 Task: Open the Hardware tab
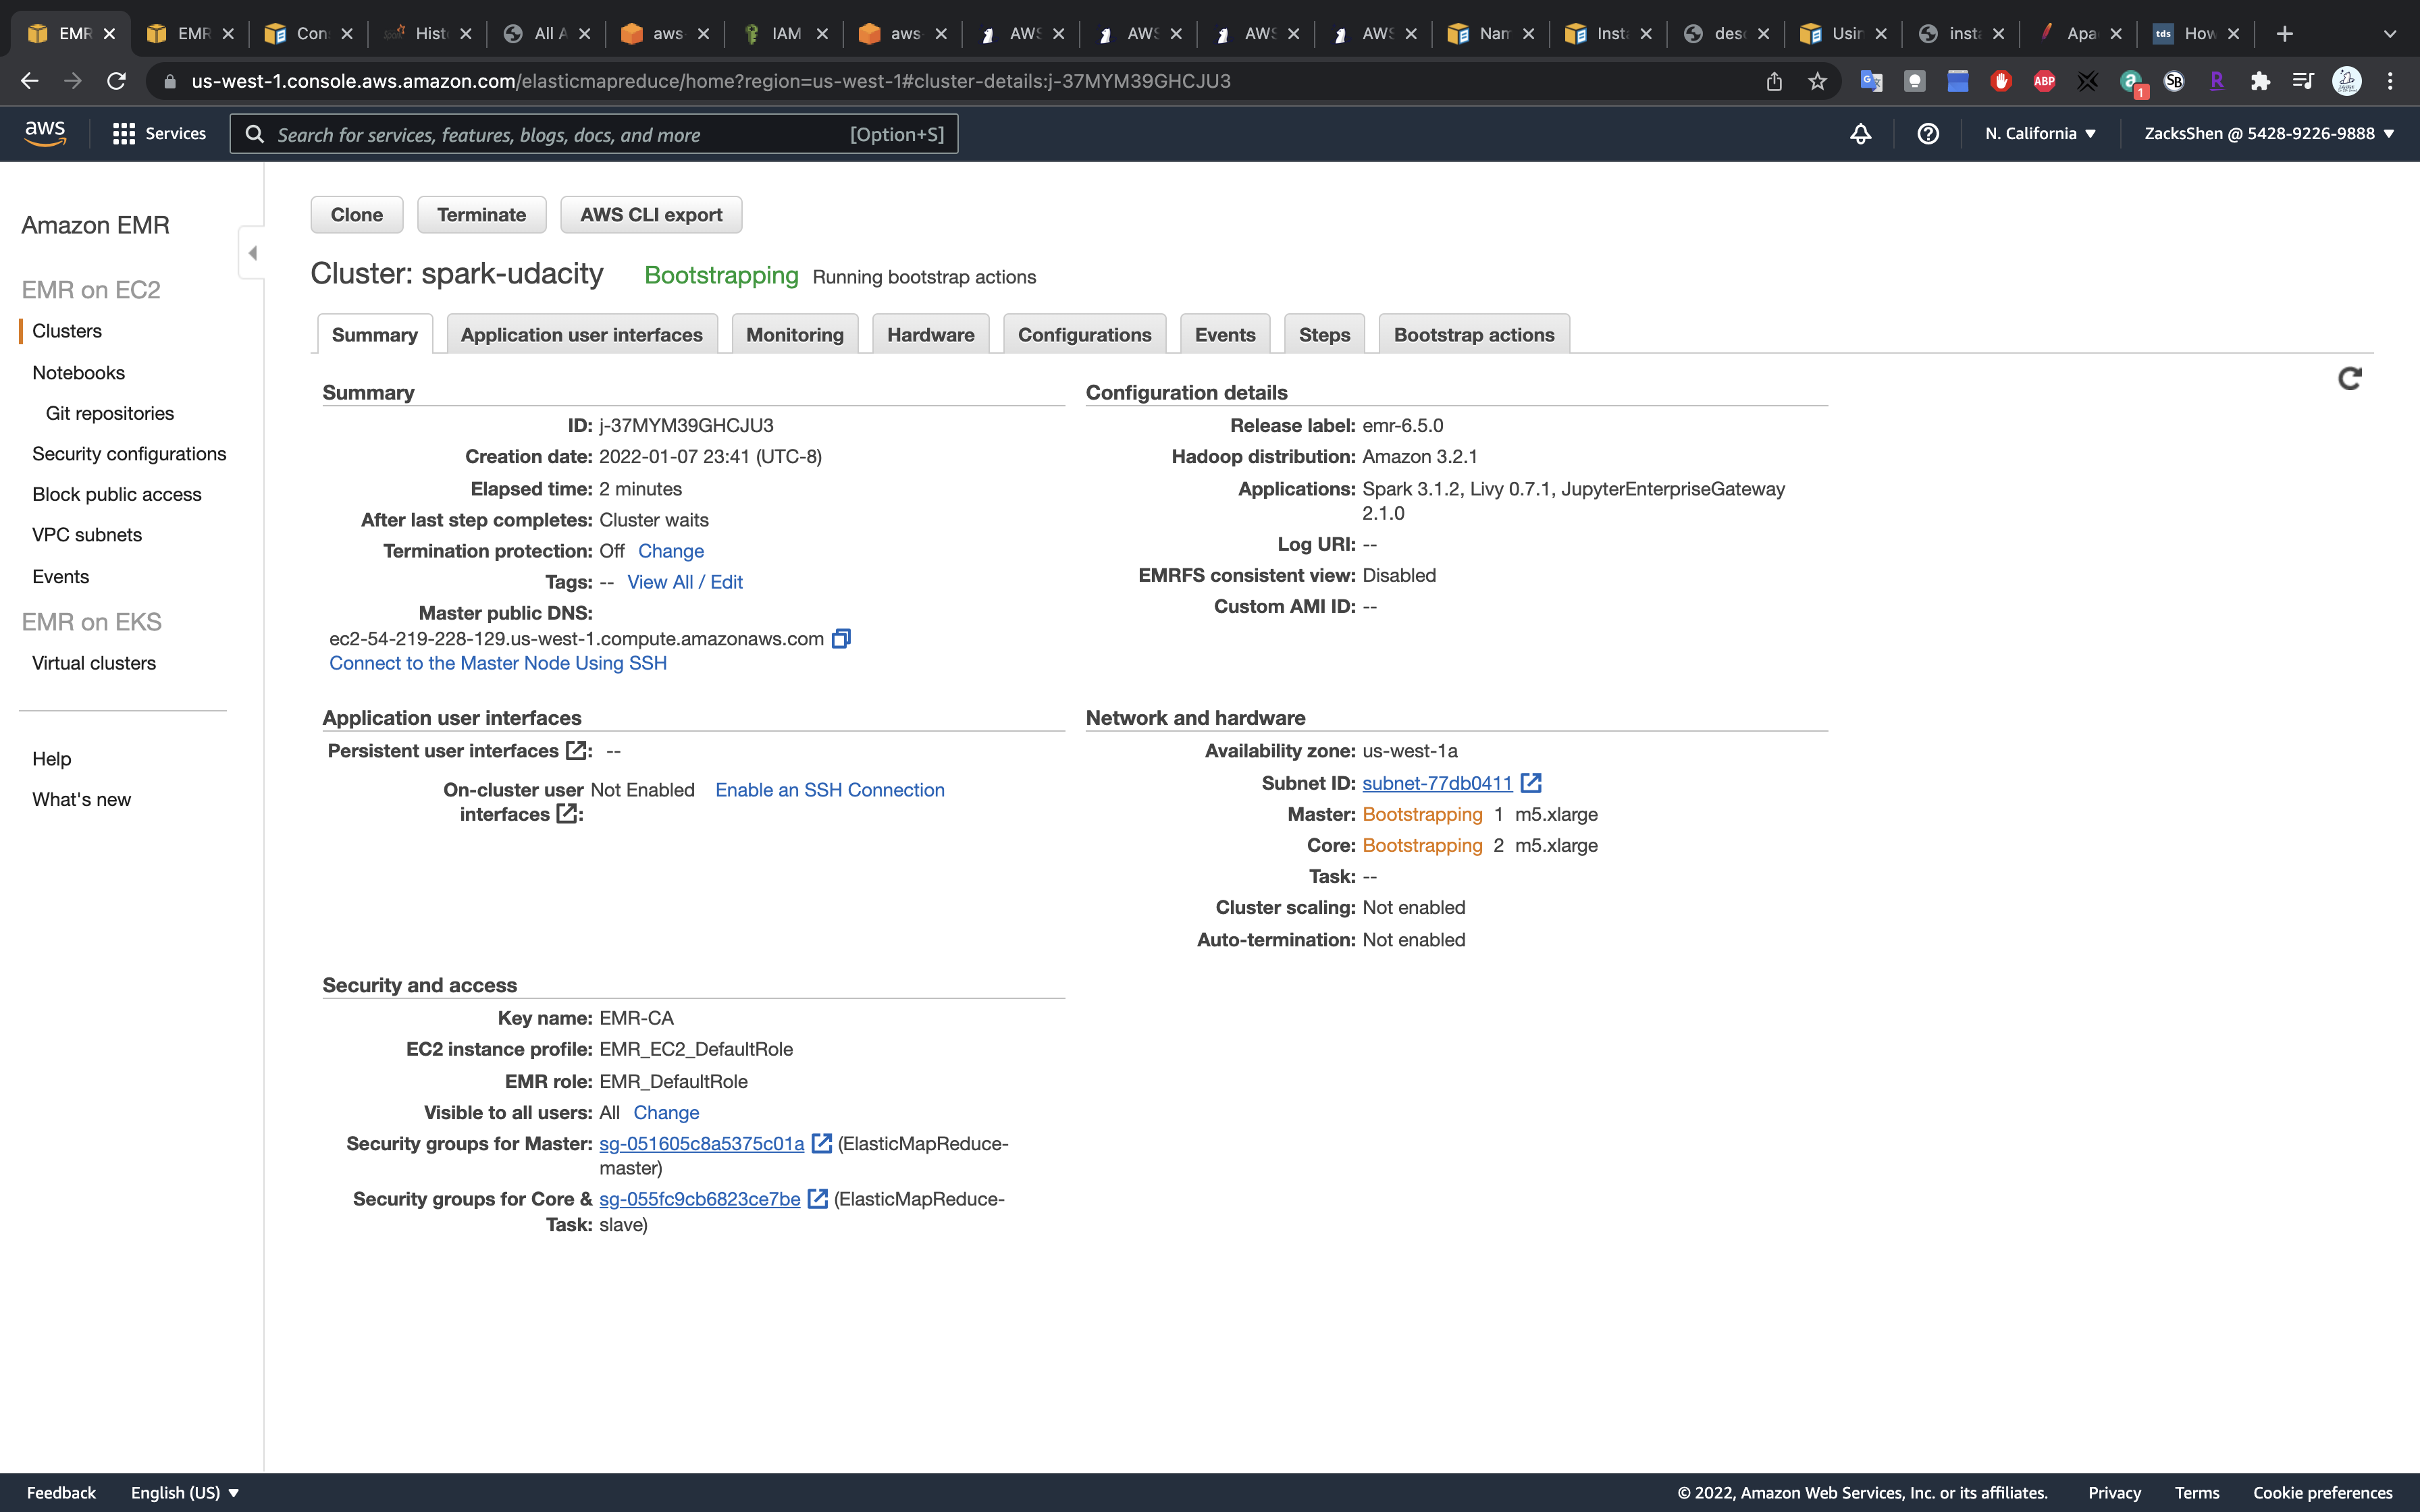pyautogui.click(x=930, y=335)
